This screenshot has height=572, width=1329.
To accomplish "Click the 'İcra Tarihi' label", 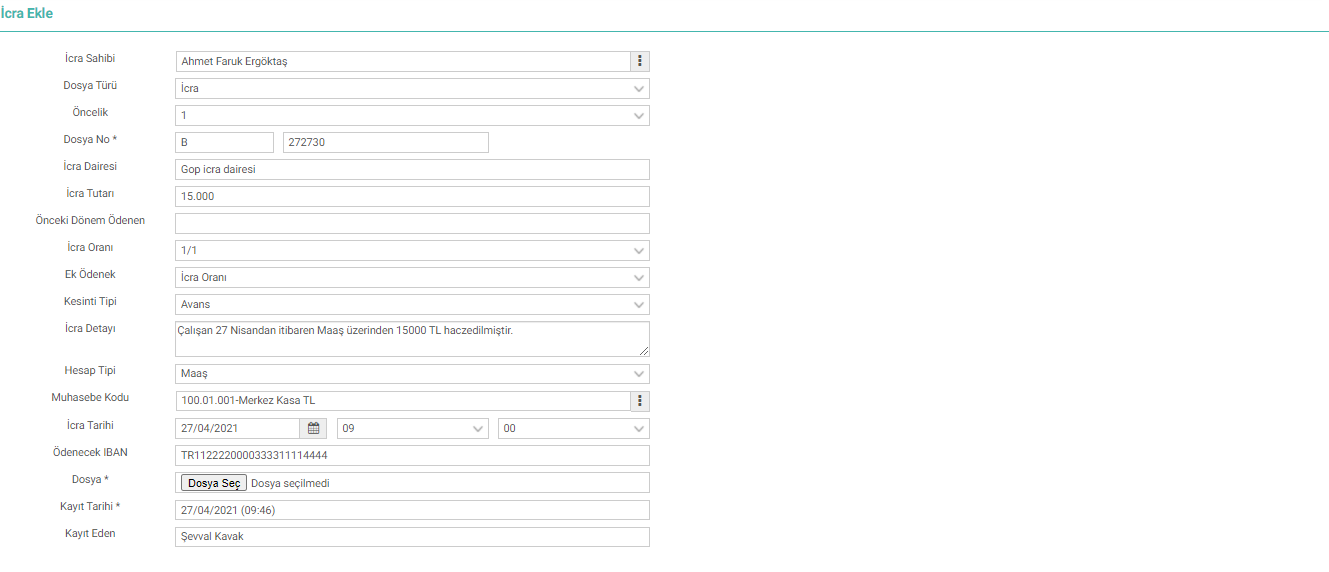I will click(x=90, y=426).
